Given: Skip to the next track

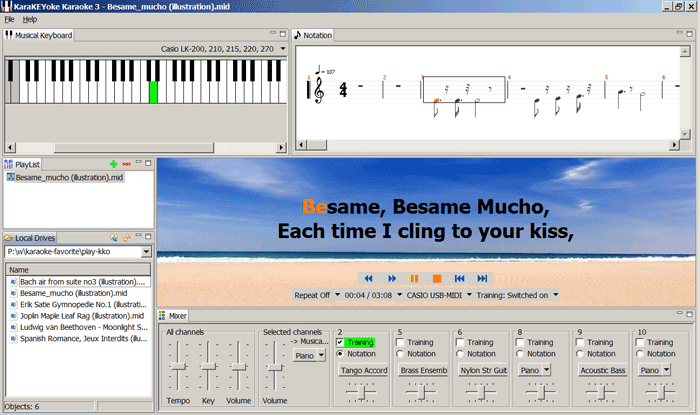Looking at the screenshot, I should point(482,278).
